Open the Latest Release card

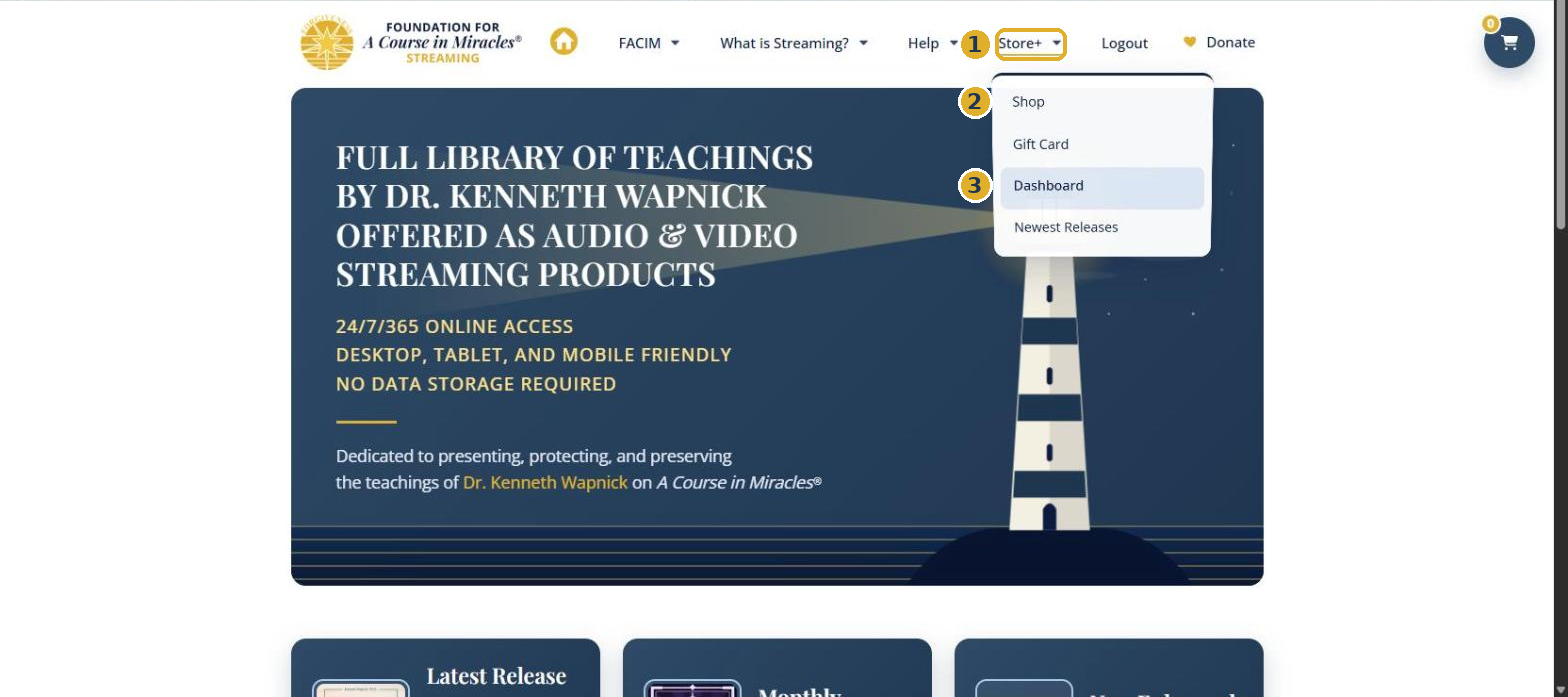445,668
